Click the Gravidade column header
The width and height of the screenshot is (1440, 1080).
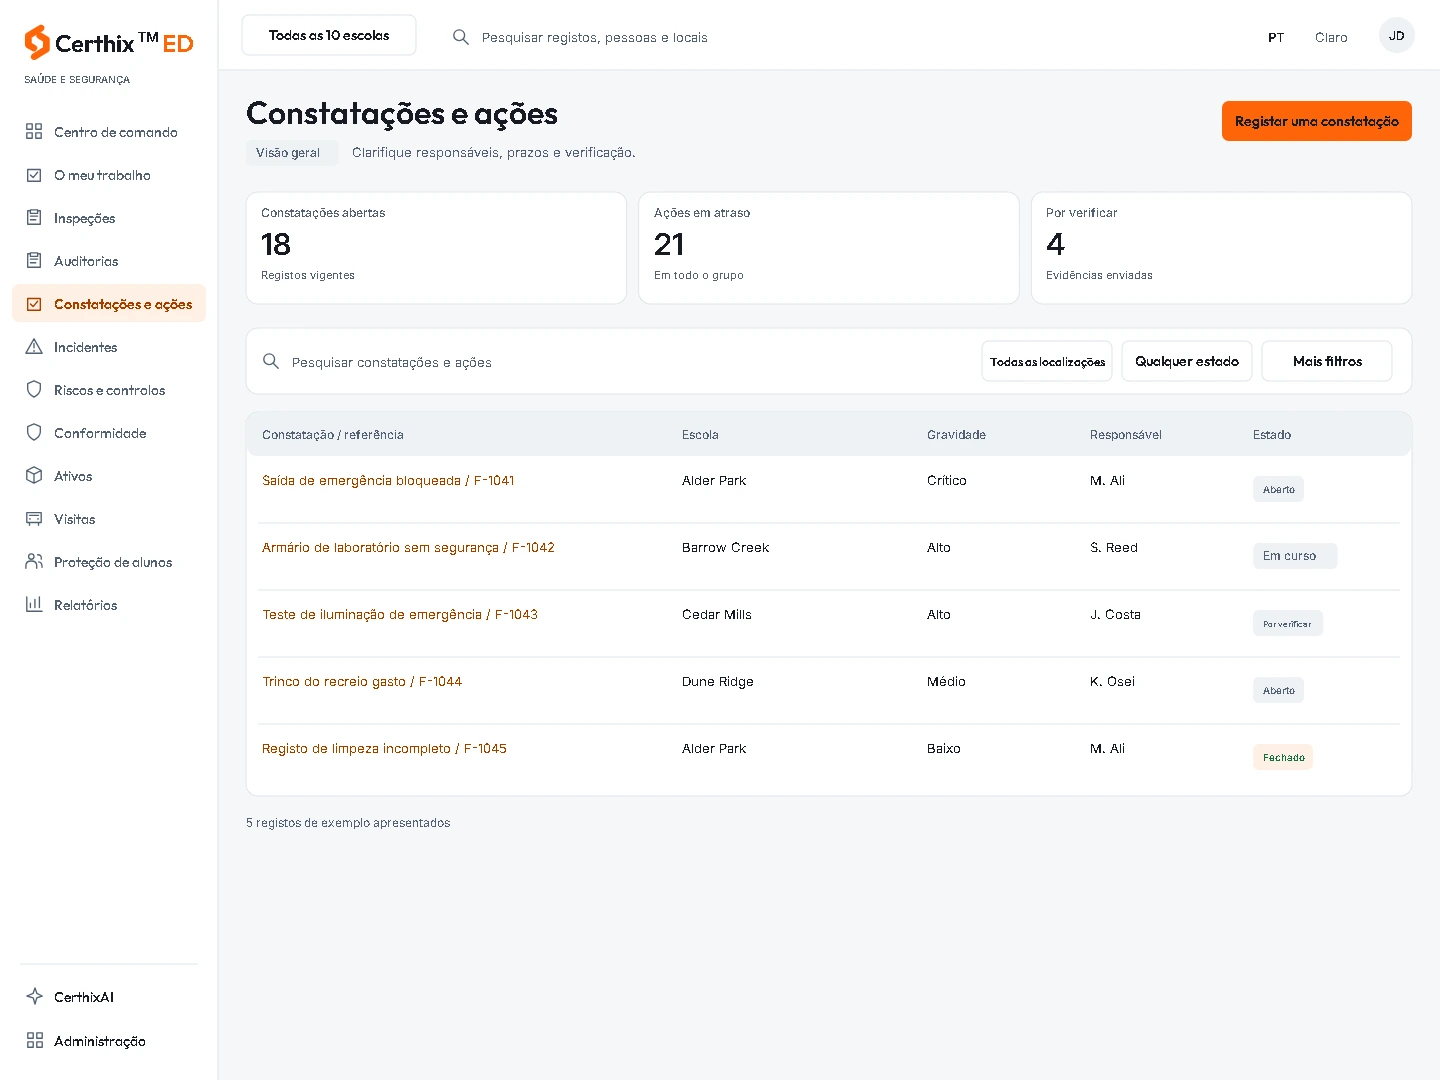click(x=956, y=434)
